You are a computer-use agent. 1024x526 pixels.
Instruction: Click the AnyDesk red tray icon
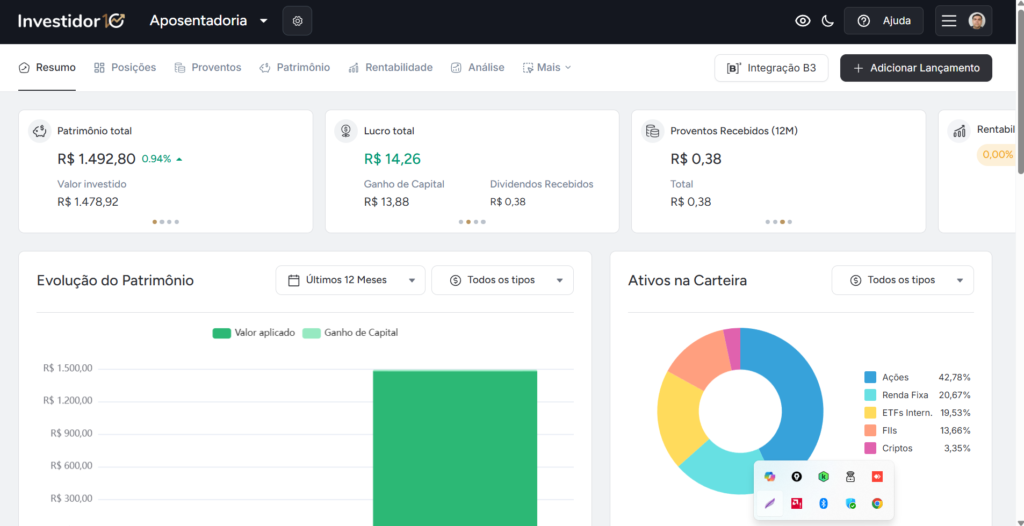877,477
